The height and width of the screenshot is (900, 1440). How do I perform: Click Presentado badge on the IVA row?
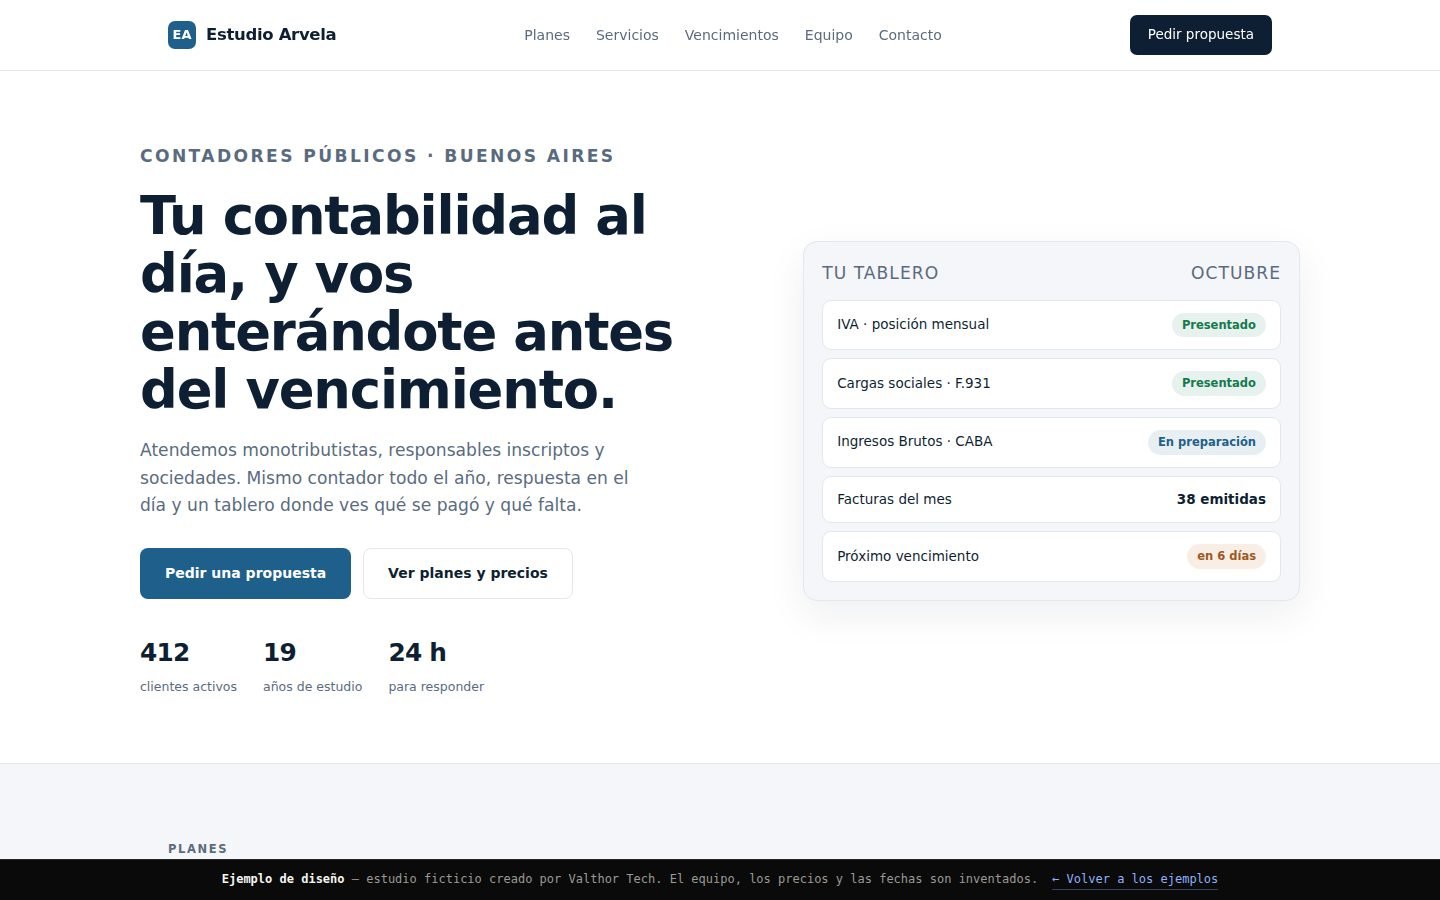tap(1219, 325)
